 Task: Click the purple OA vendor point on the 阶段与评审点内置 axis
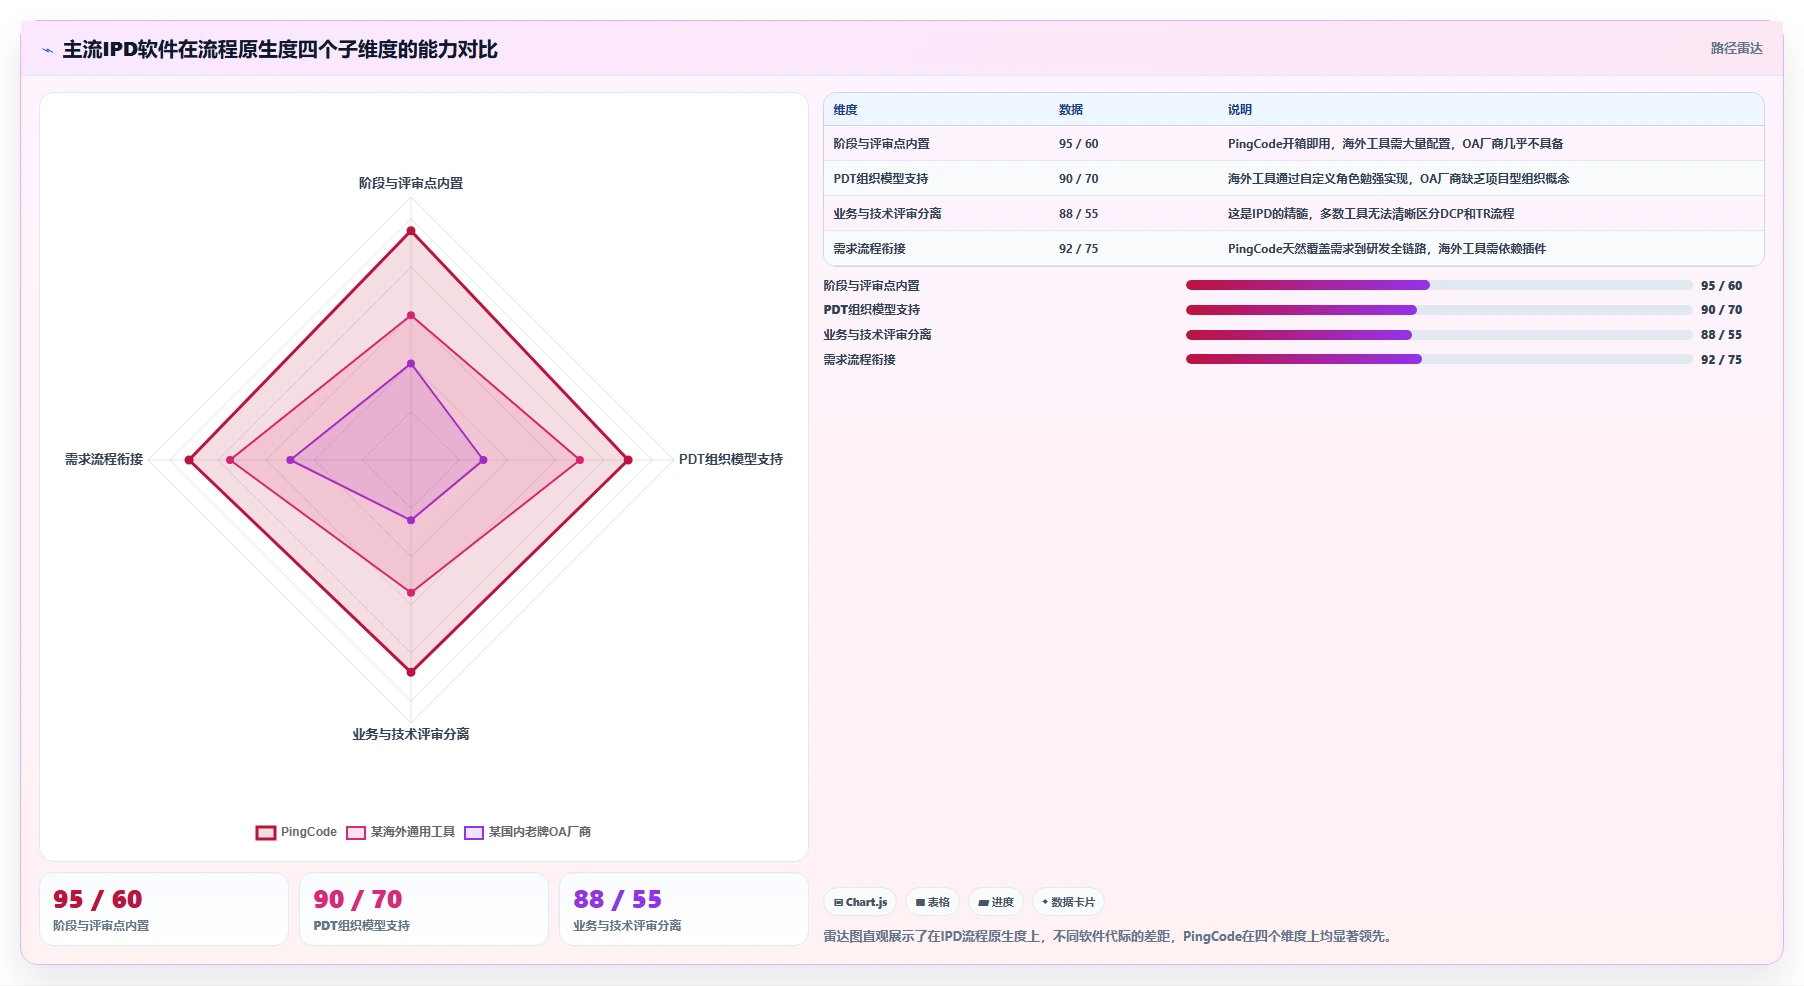coord(411,364)
